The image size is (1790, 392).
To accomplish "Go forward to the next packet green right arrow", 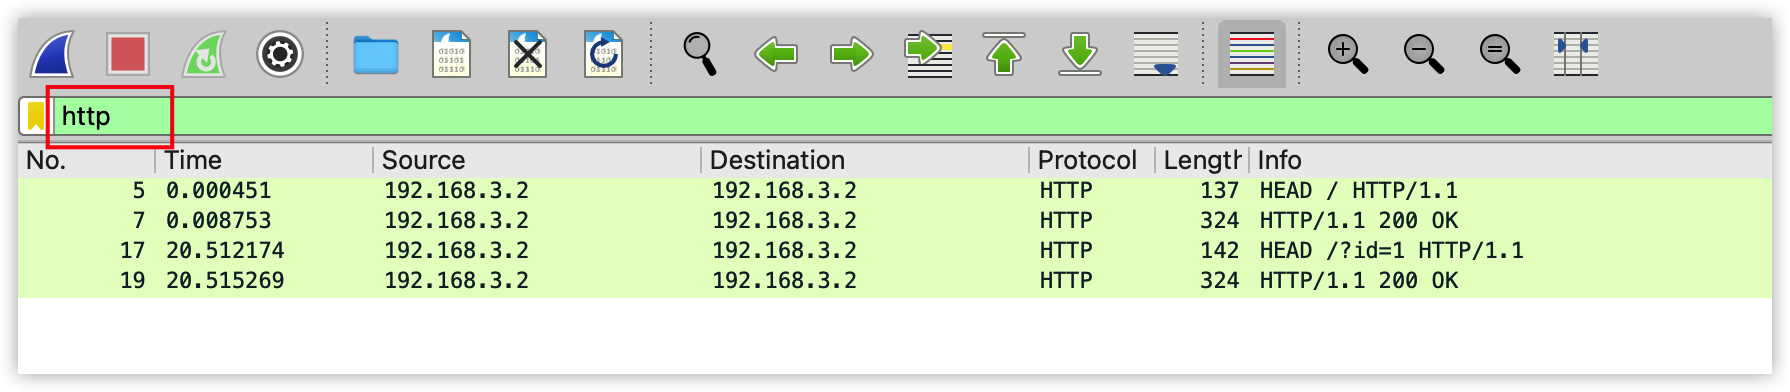I will [x=851, y=54].
